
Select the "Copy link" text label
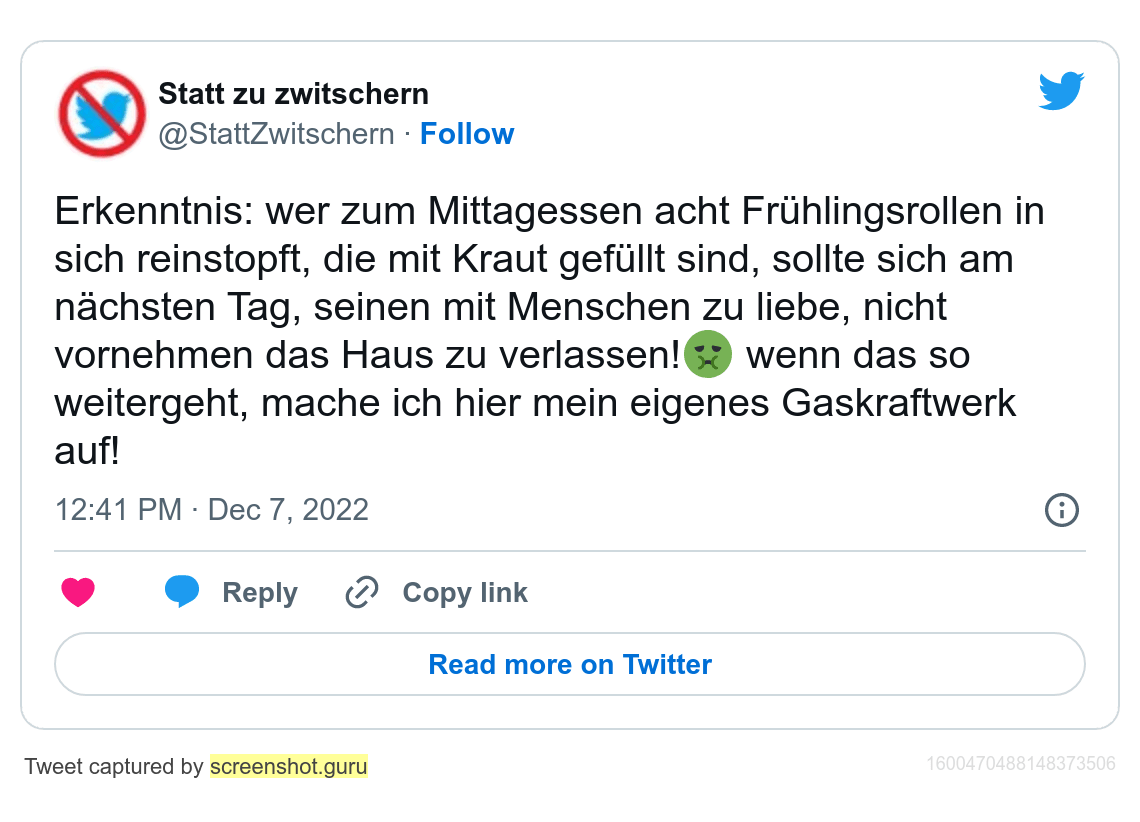click(465, 593)
